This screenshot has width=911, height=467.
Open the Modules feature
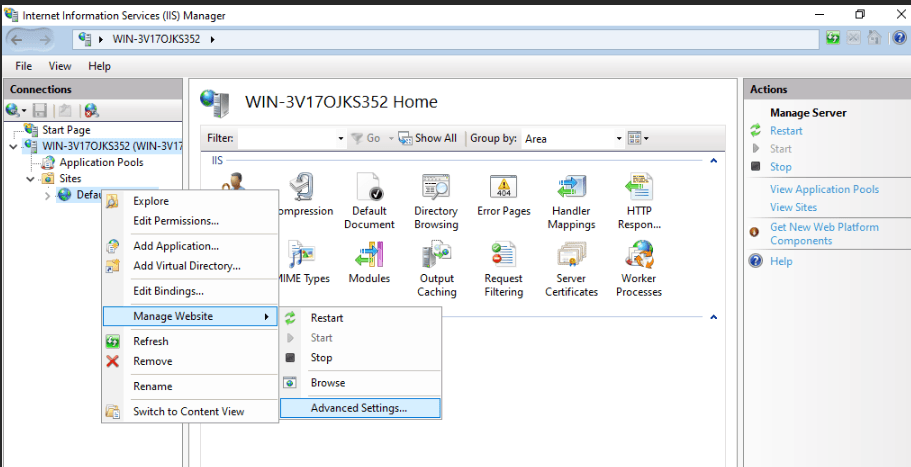[369, 263]
